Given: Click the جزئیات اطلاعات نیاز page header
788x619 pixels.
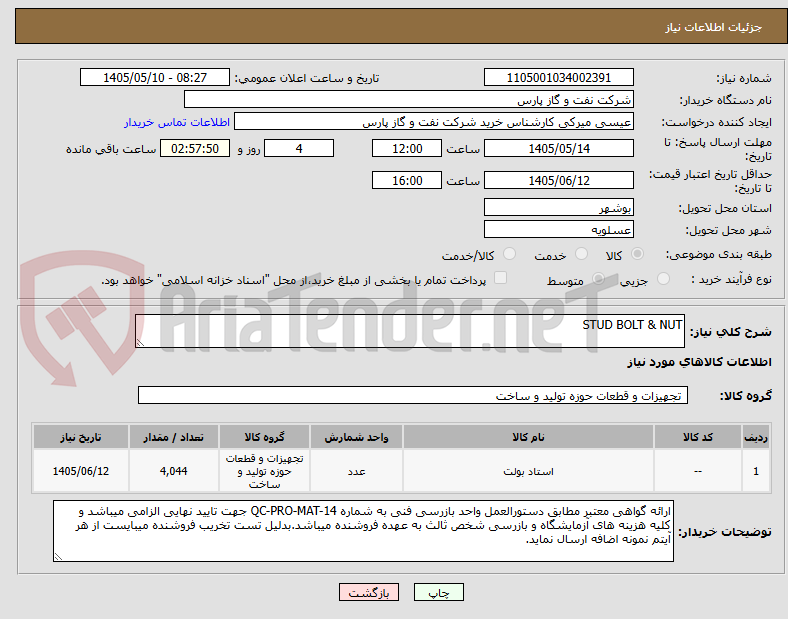Looking at the screenshot, I should click(714, 27).
